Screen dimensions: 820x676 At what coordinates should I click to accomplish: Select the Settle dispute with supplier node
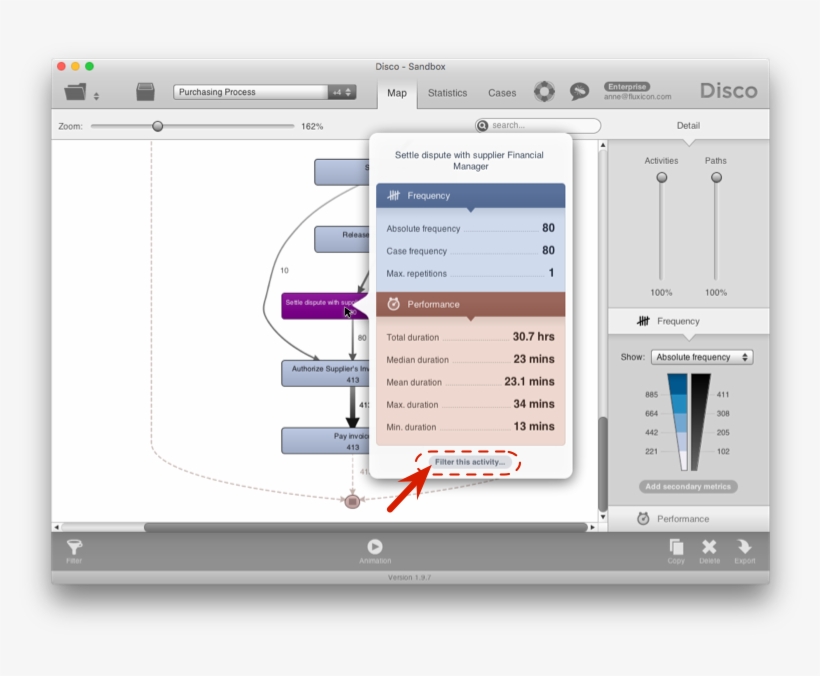325,306
